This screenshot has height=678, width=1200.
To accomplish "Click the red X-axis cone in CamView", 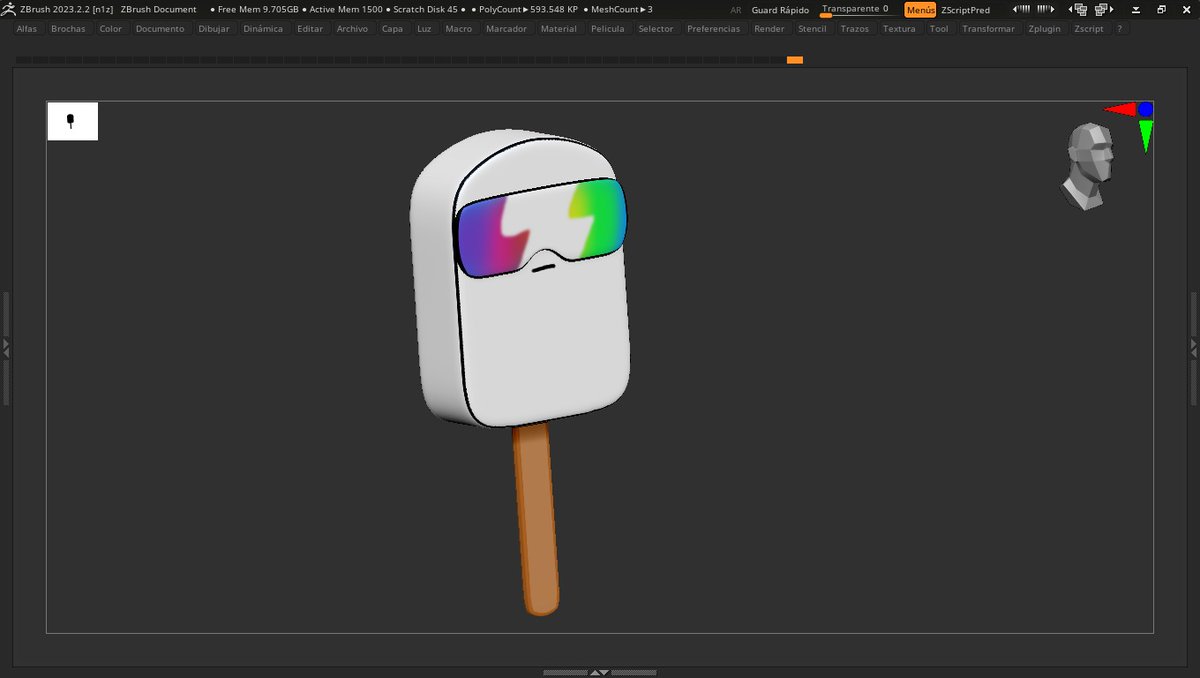I will point(1120,109).
